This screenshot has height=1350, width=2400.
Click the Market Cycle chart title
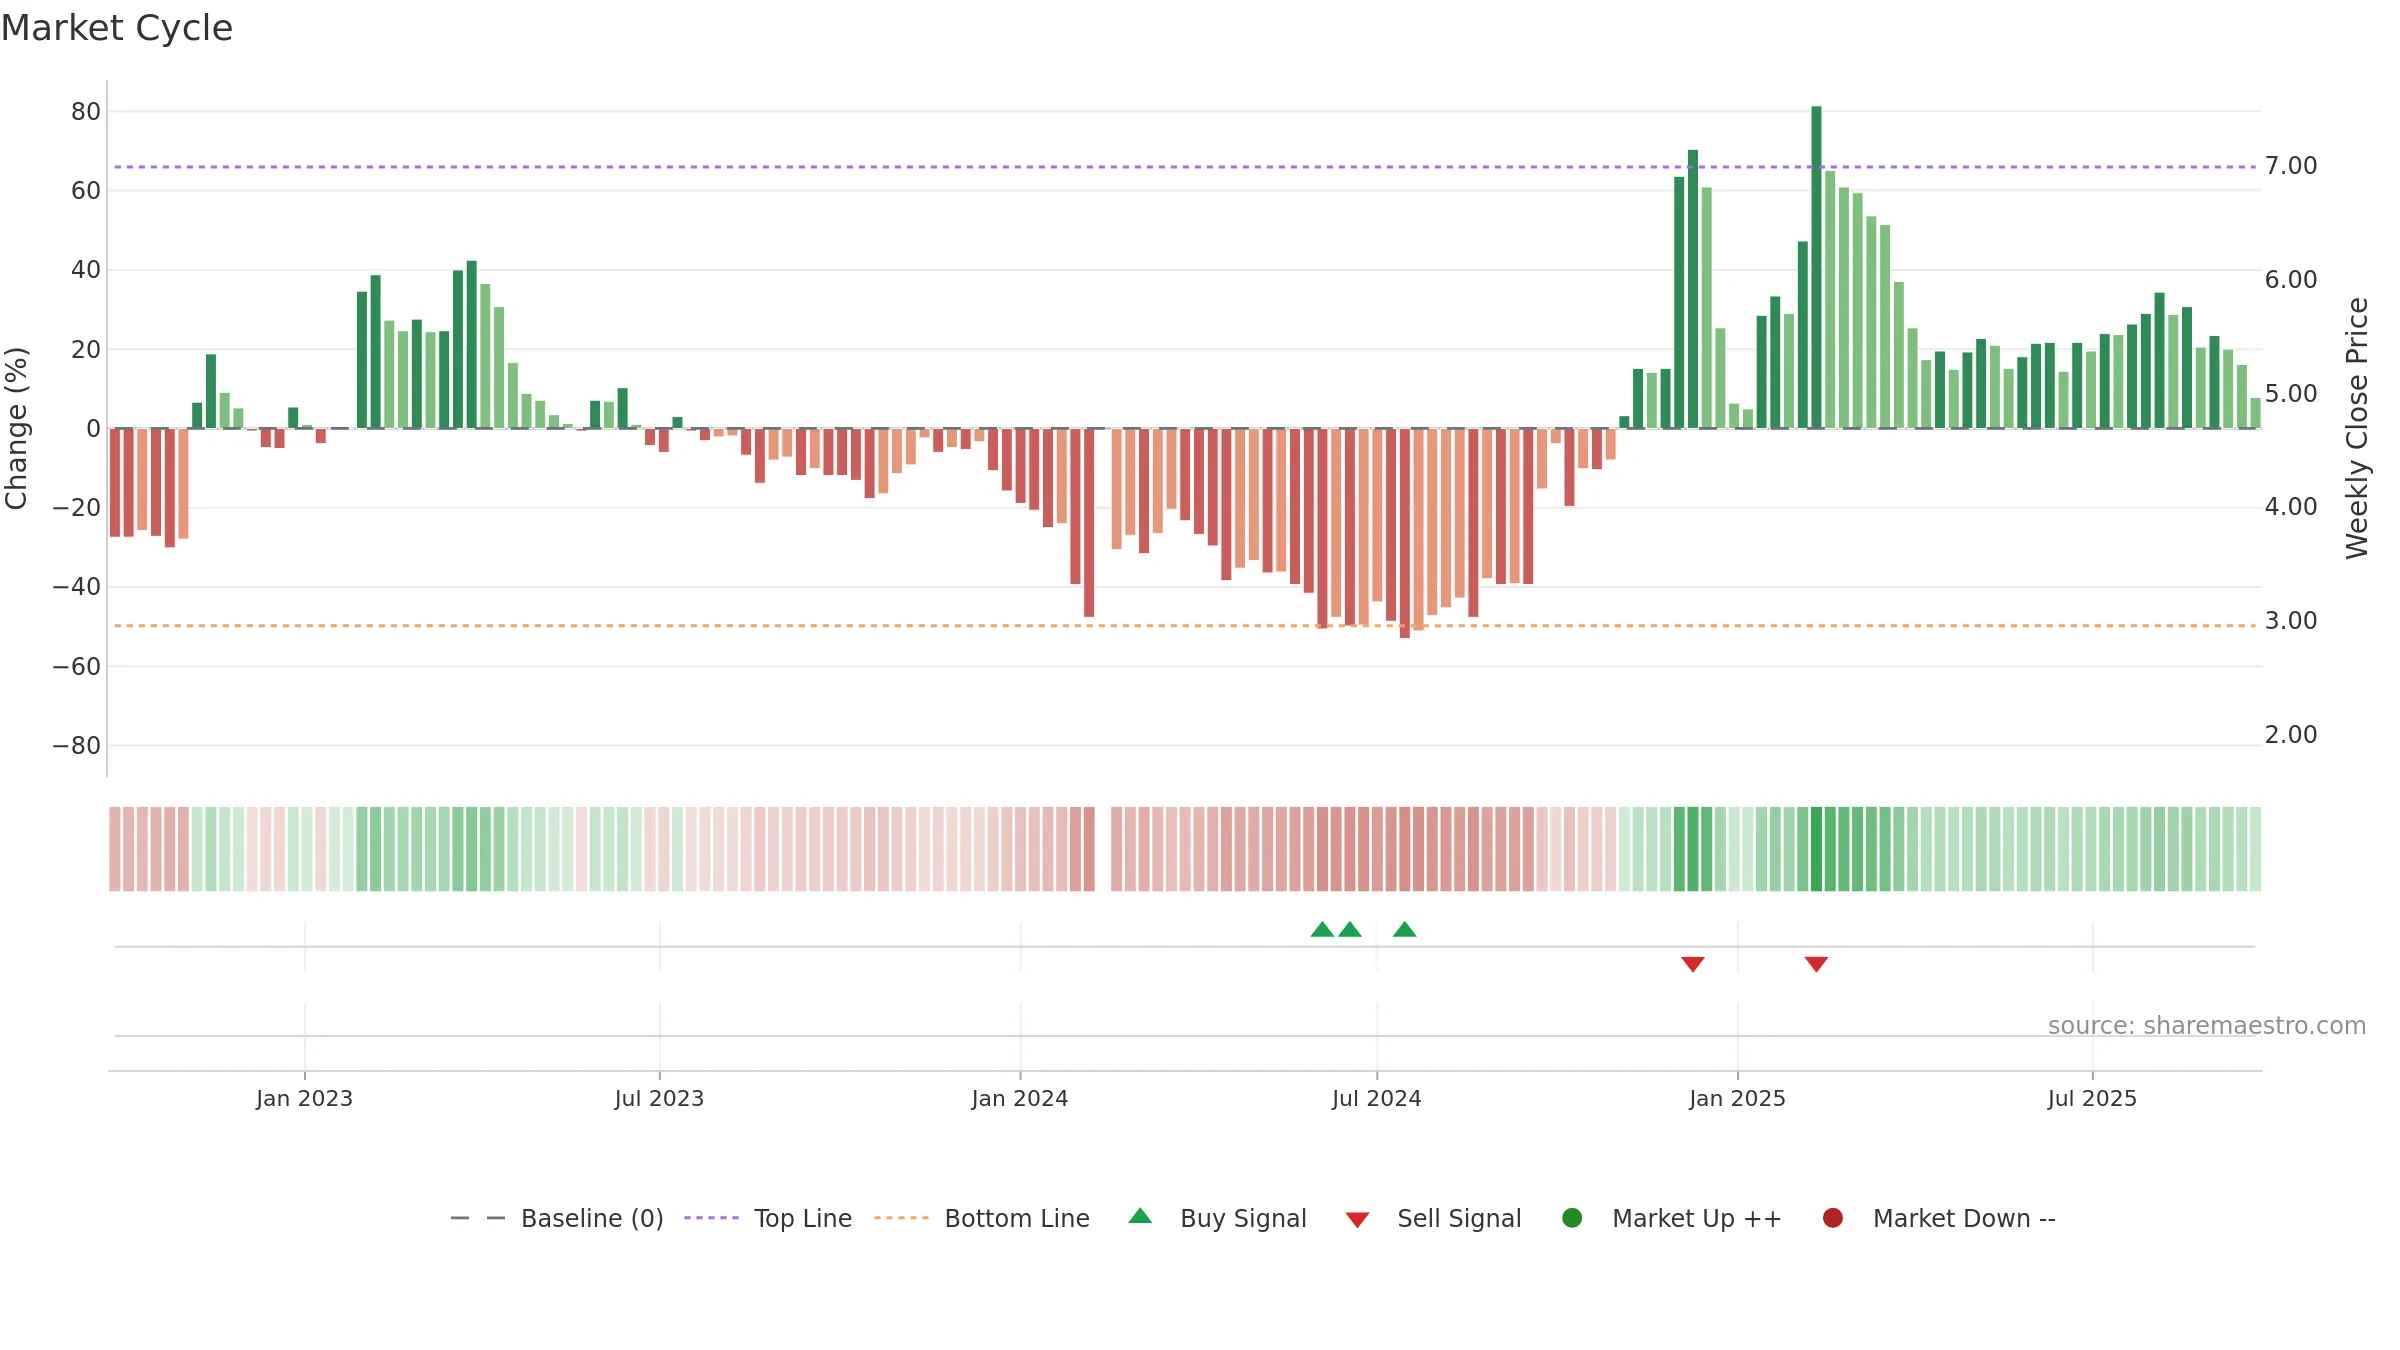click(x=117, y=28)
